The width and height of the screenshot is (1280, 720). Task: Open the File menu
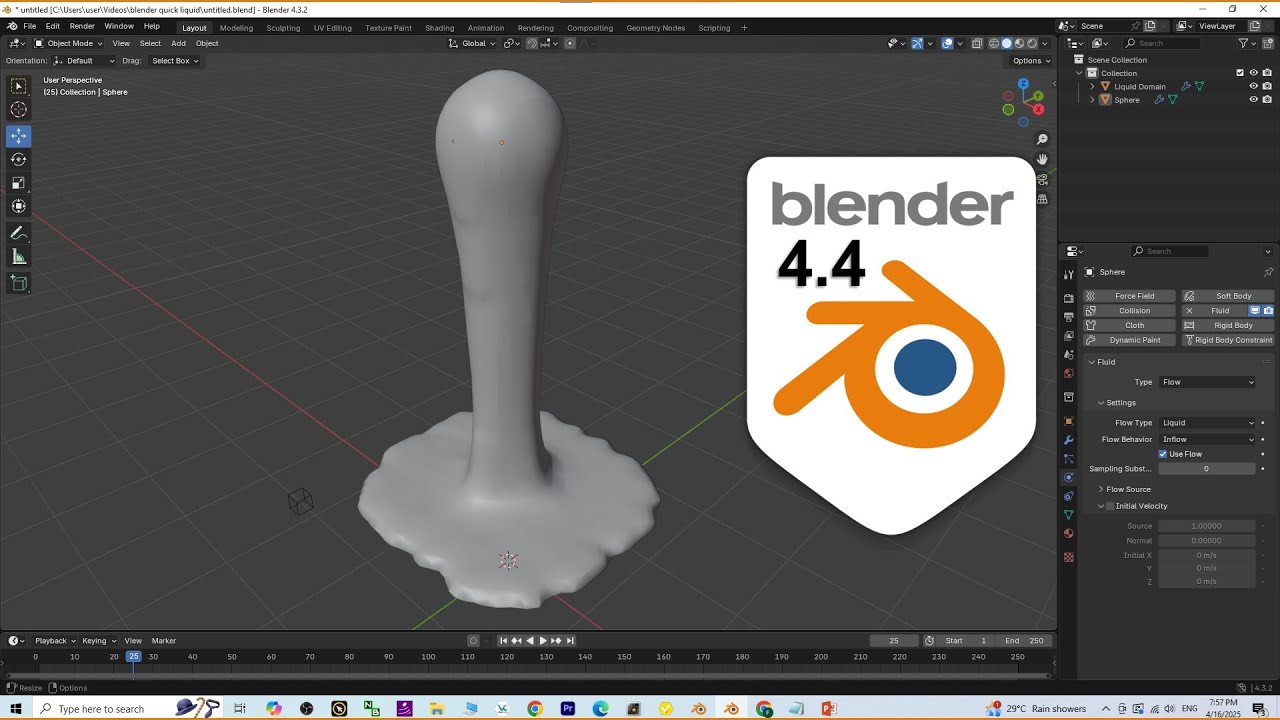pyautogui.click(x=29, y=26)
